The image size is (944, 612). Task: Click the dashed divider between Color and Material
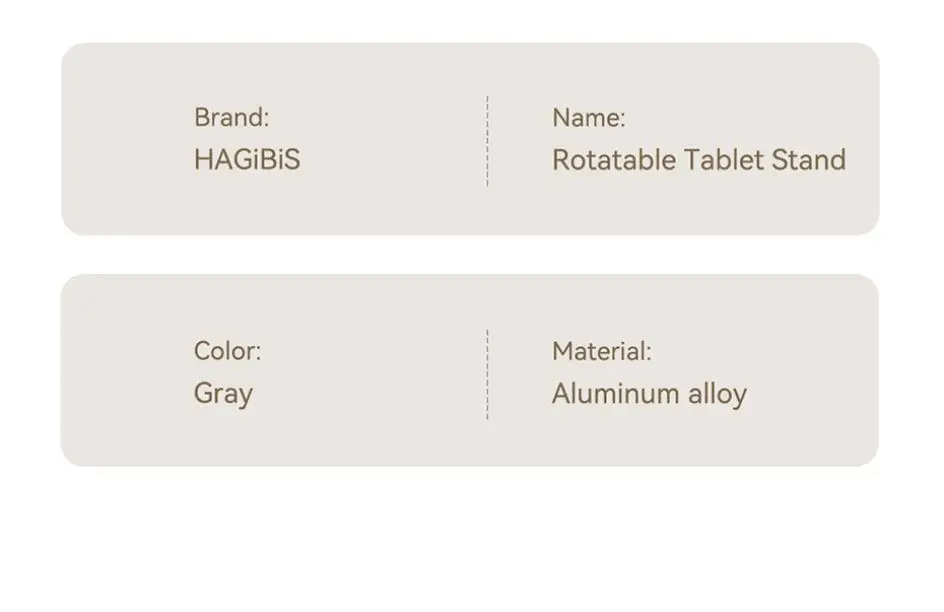coord(487,374)
